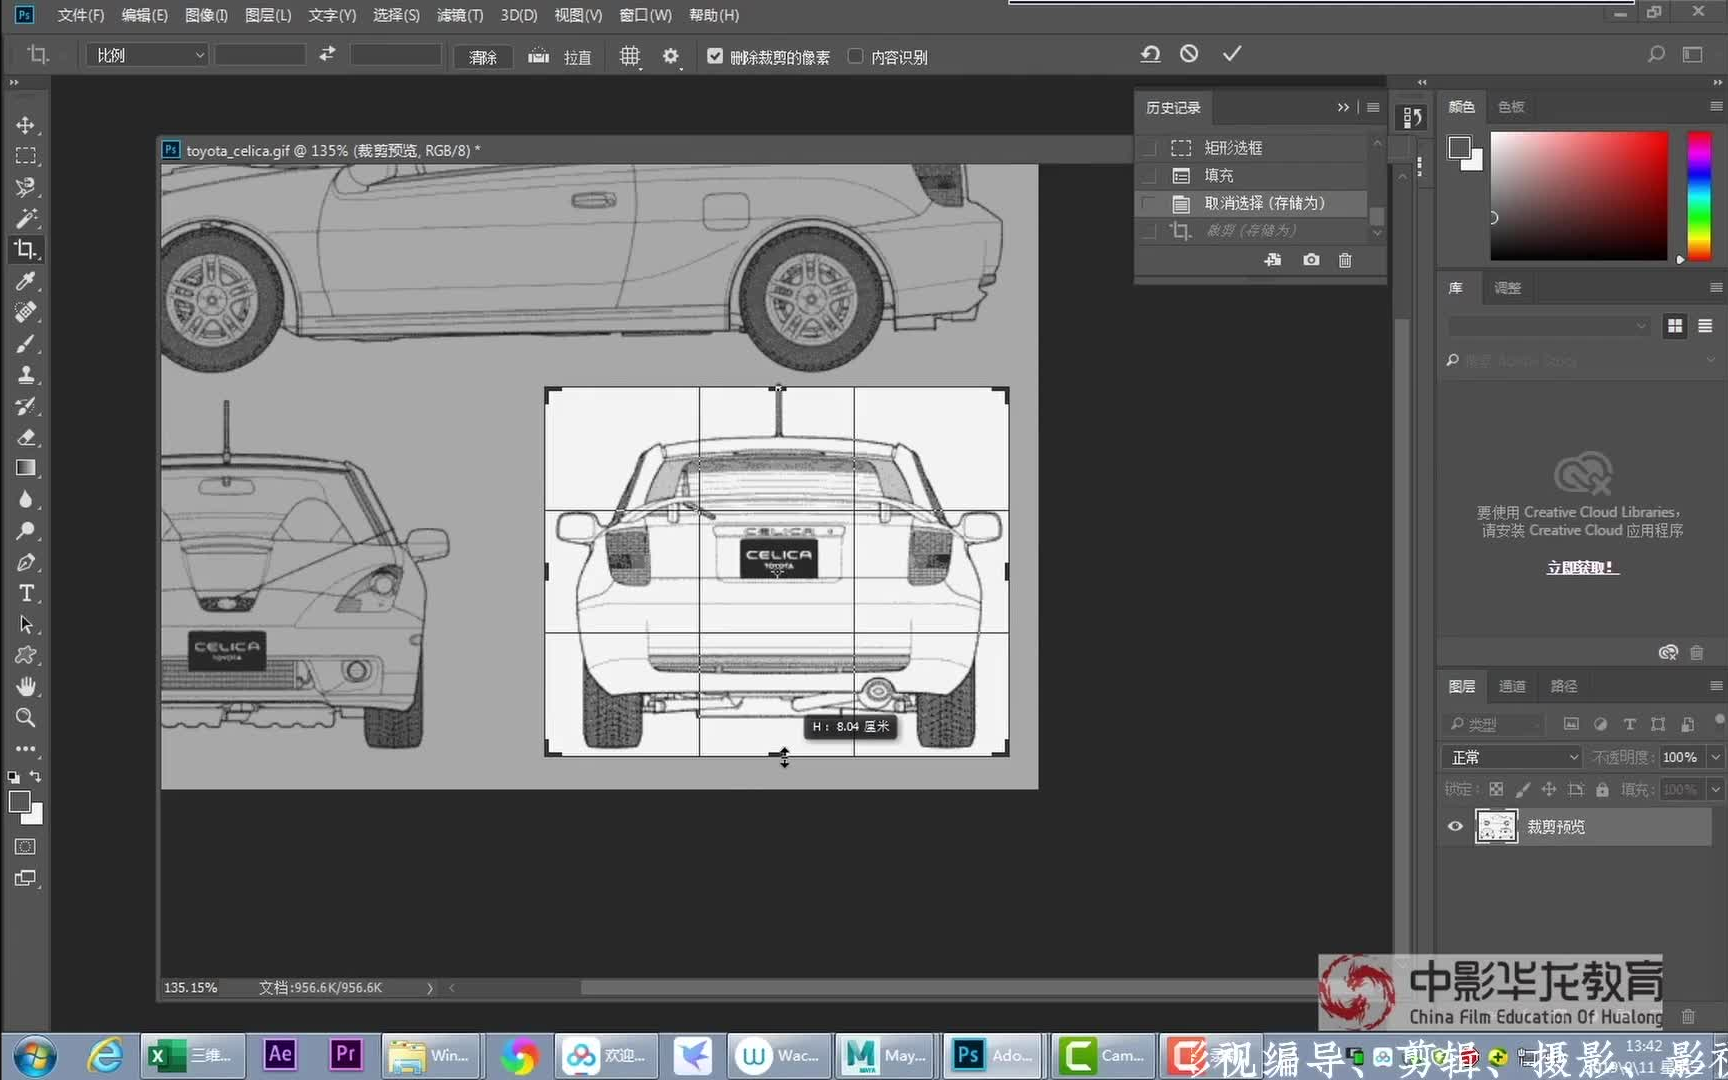Screen dimensions: 1728x1080
Task: Select the Brush tool
Action: click(26, 343)
